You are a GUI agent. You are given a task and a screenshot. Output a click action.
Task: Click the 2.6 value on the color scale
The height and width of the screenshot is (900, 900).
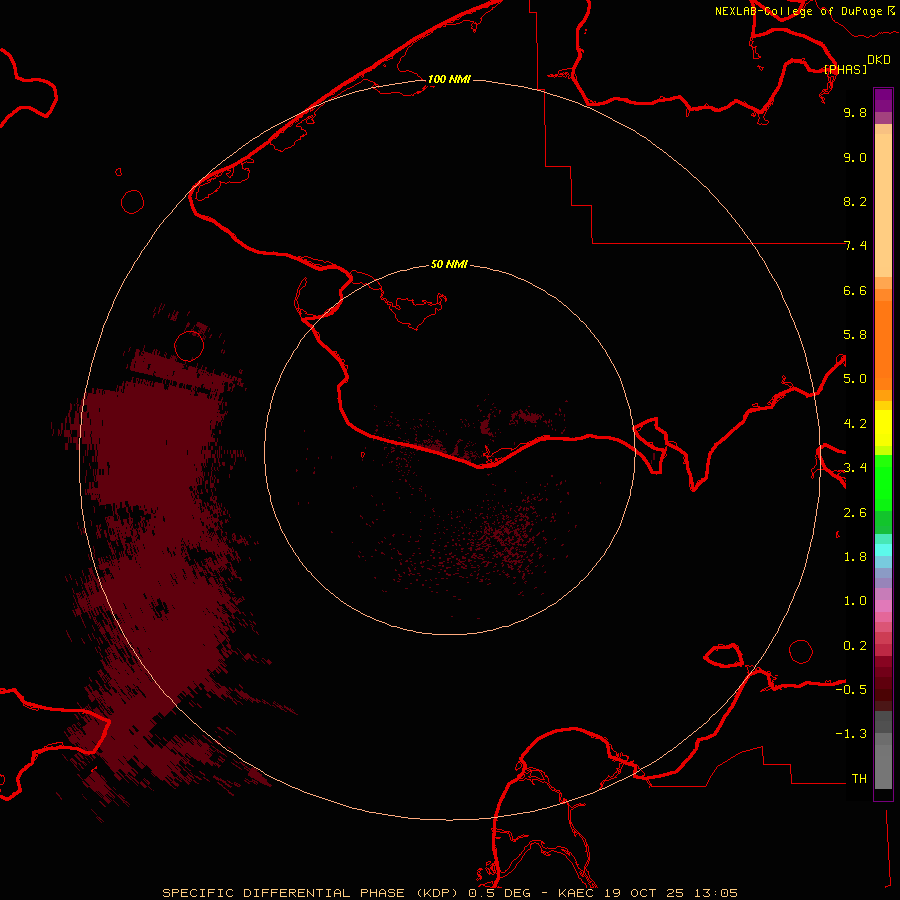click(x=855, y=513)
